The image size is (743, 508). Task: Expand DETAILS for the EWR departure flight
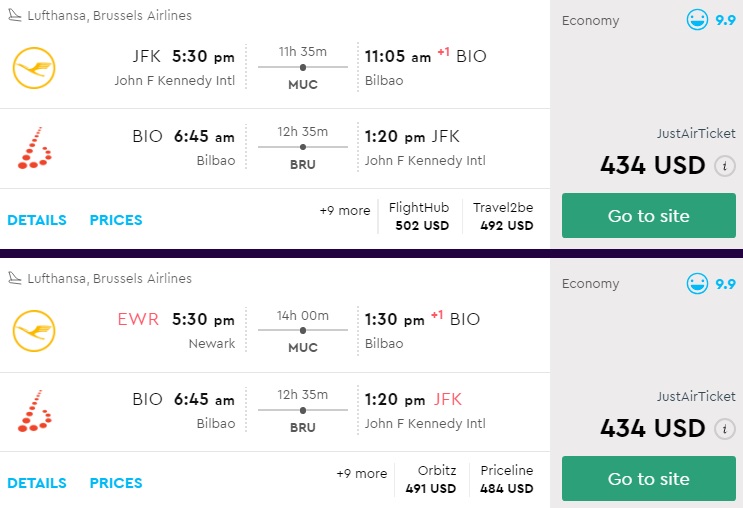point(37,483)
